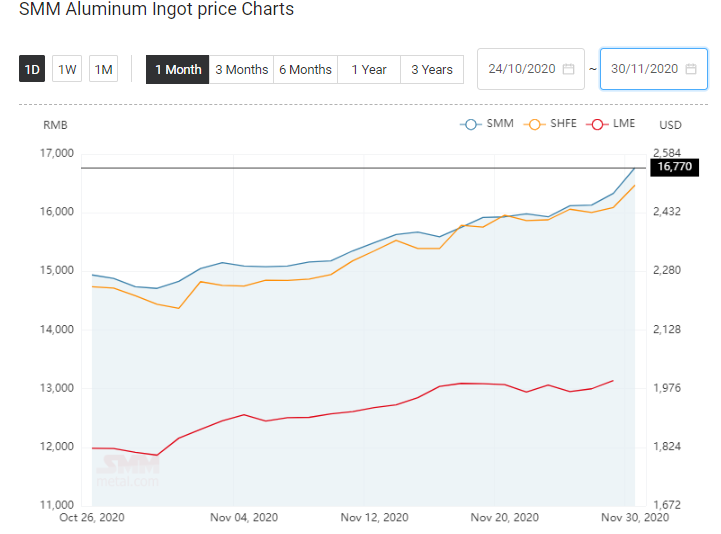Select the 1M interval button
The image size is (721, 534).
click(103, 69)
